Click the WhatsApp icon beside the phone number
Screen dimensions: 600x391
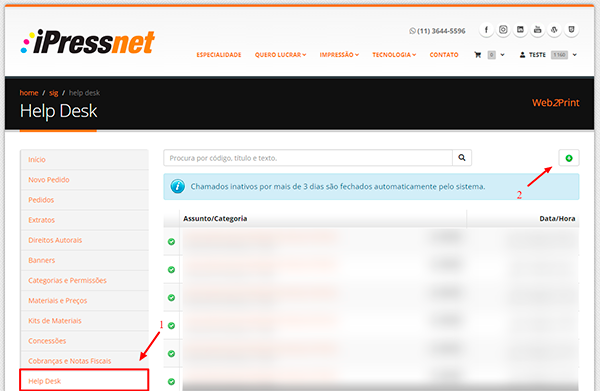click(x=412, y=31)
